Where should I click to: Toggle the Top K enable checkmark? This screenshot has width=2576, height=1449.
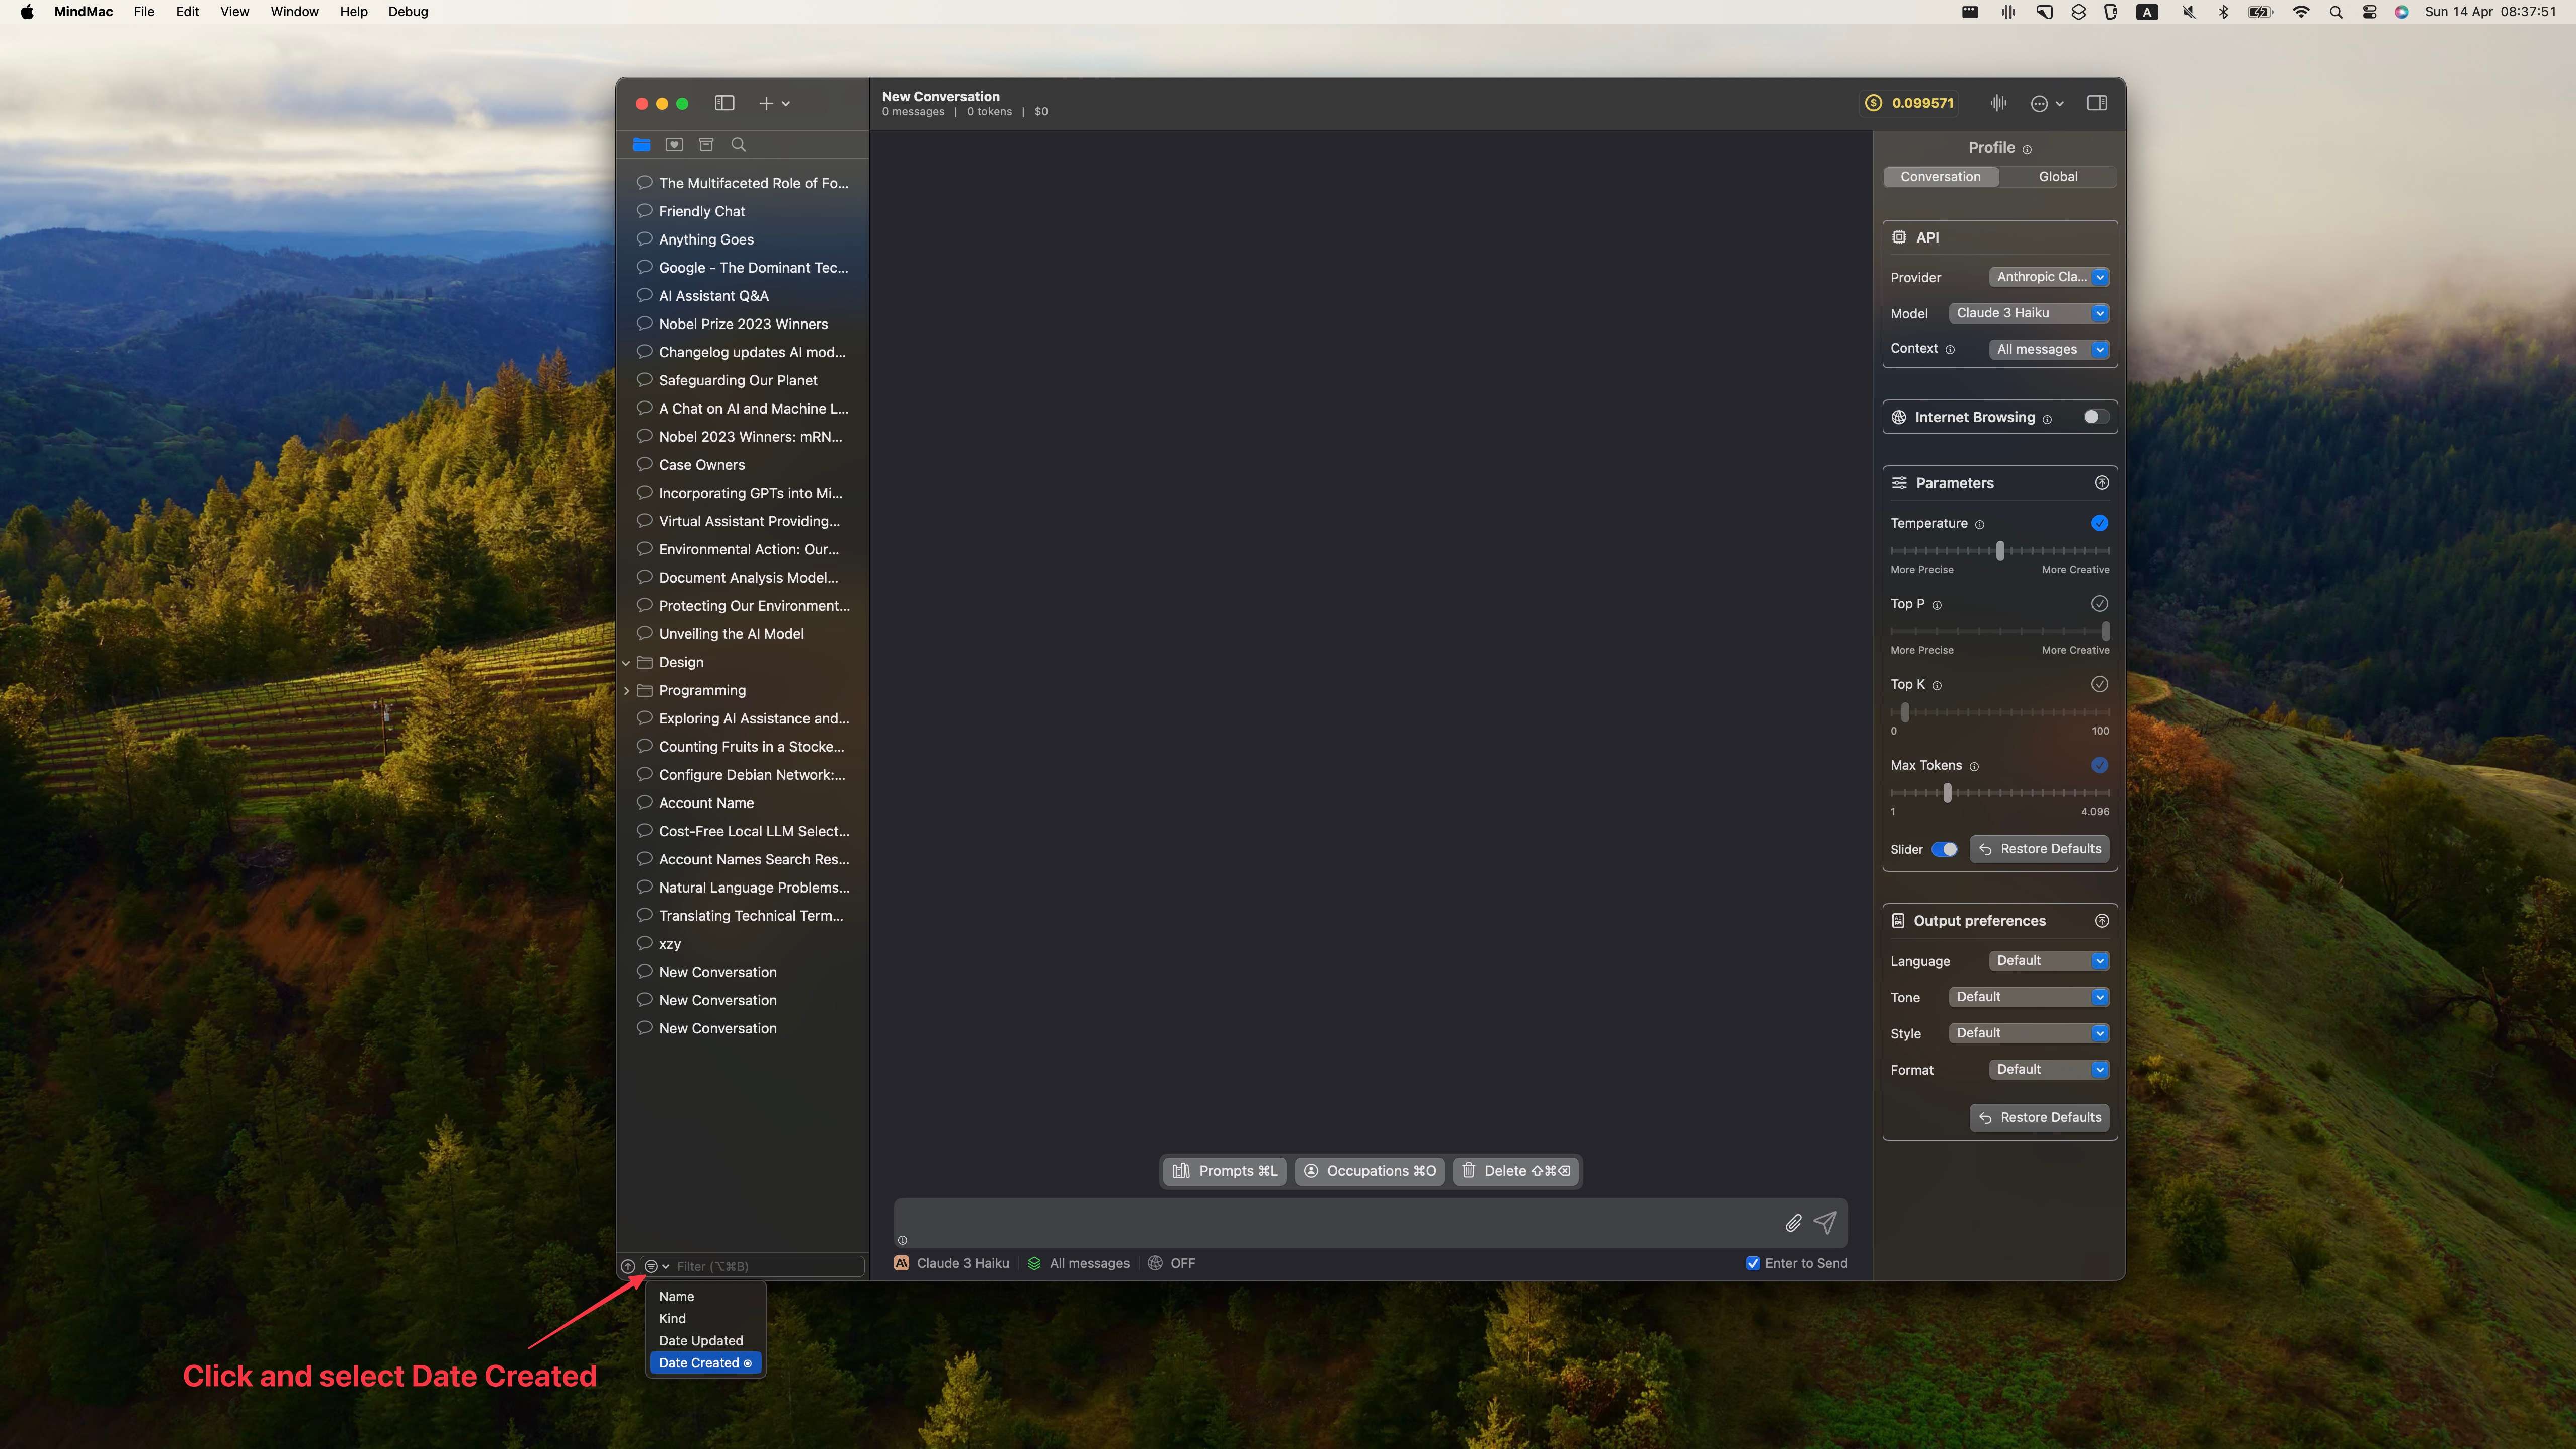[x=2100, y=684]
